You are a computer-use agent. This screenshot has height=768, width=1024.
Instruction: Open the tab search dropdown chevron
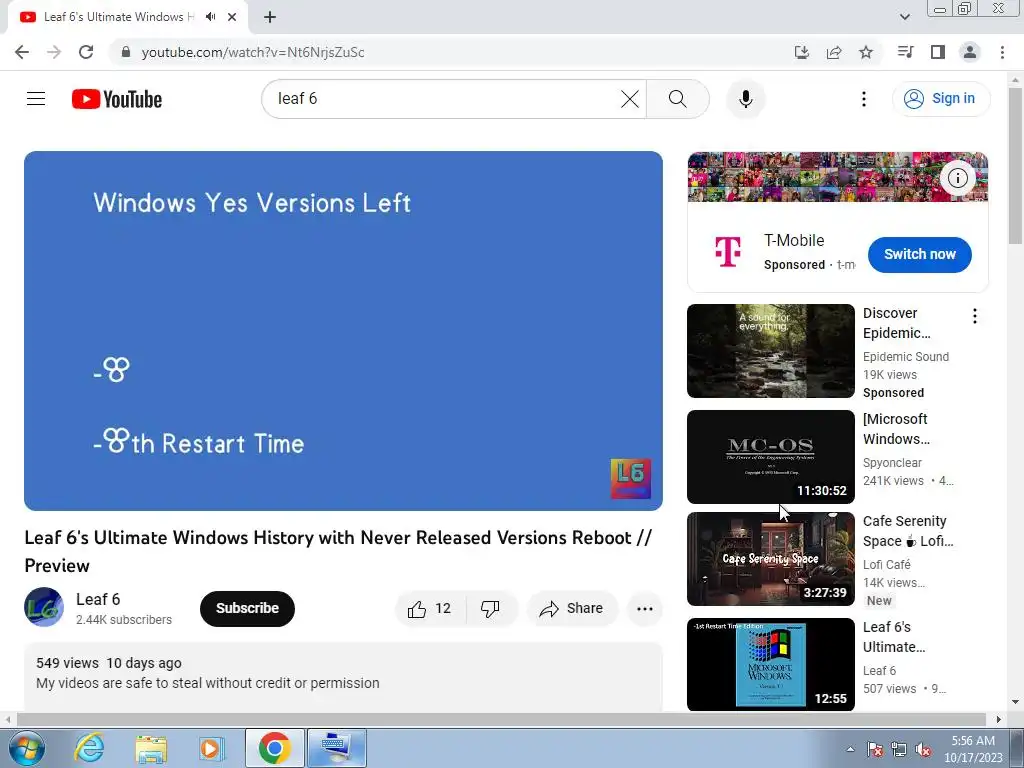[904, 17]
